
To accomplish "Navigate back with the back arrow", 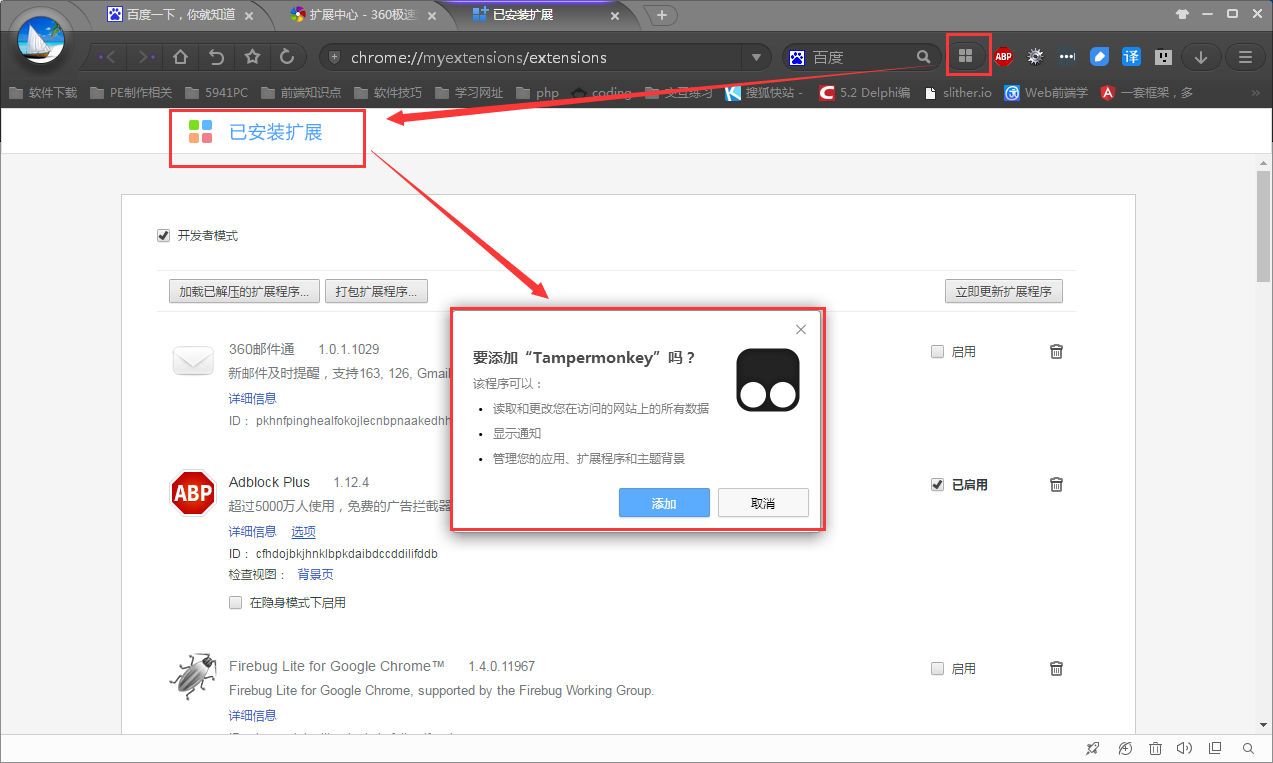I will tap(110, 57).
